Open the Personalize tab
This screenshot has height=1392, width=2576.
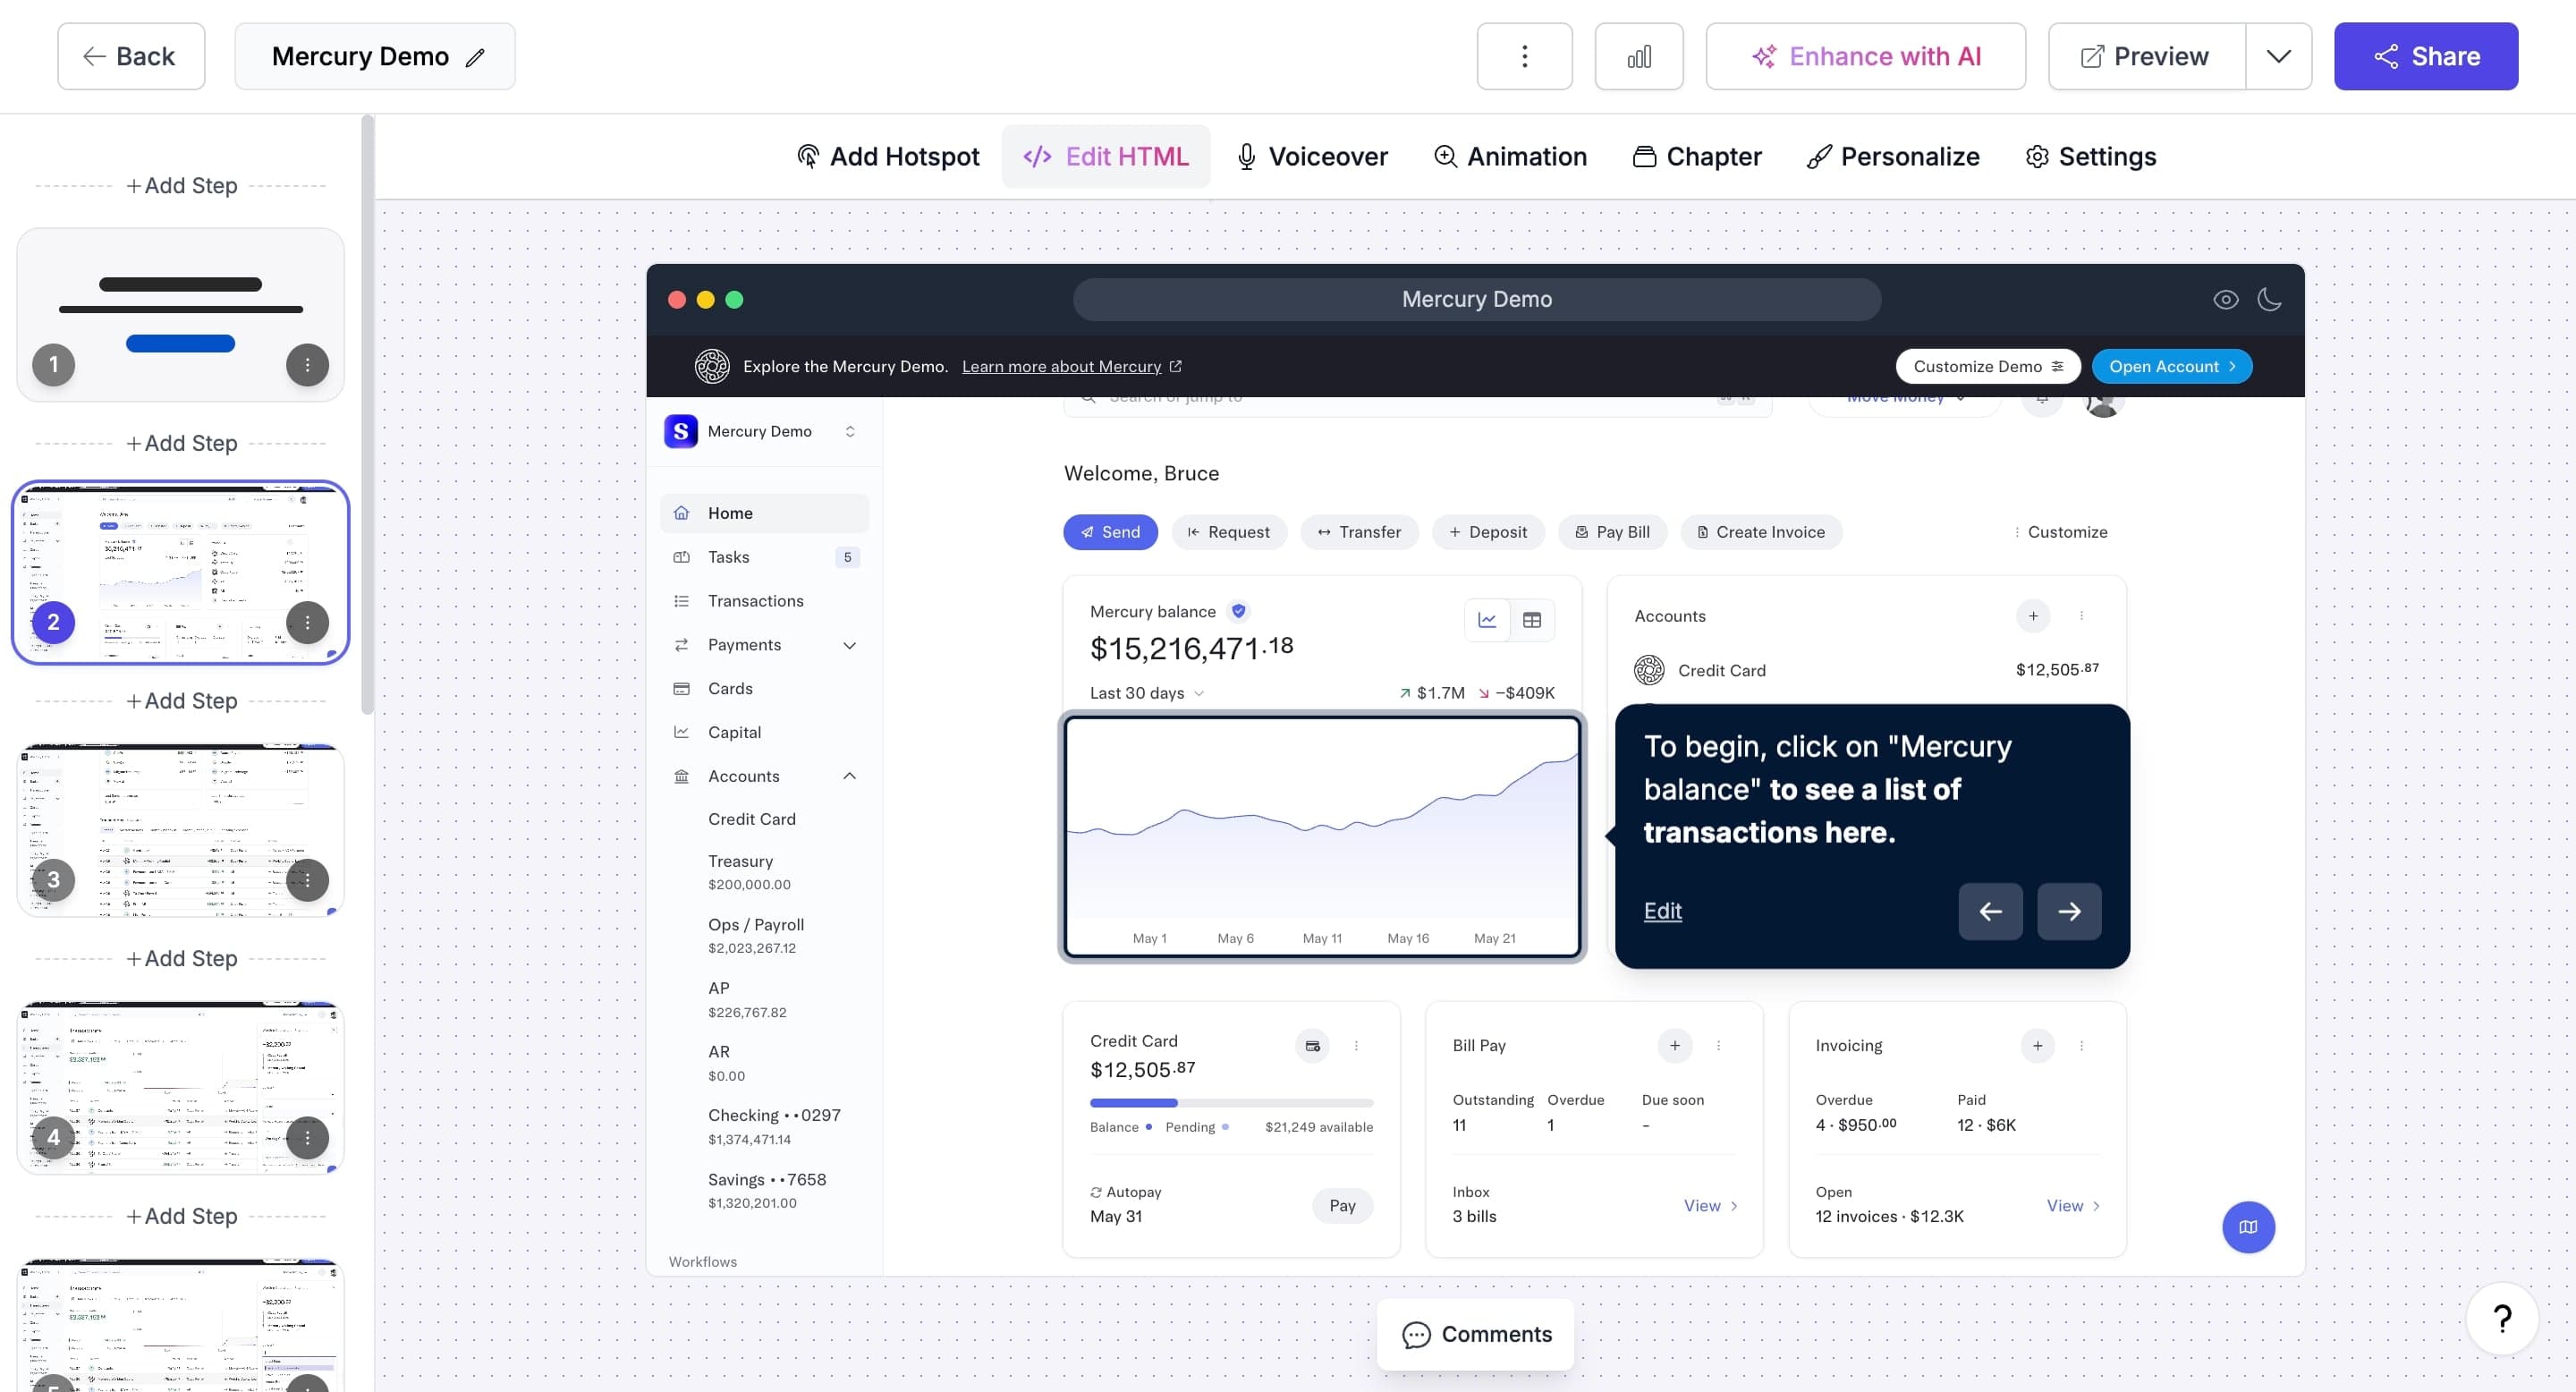tap(1893, 157)
